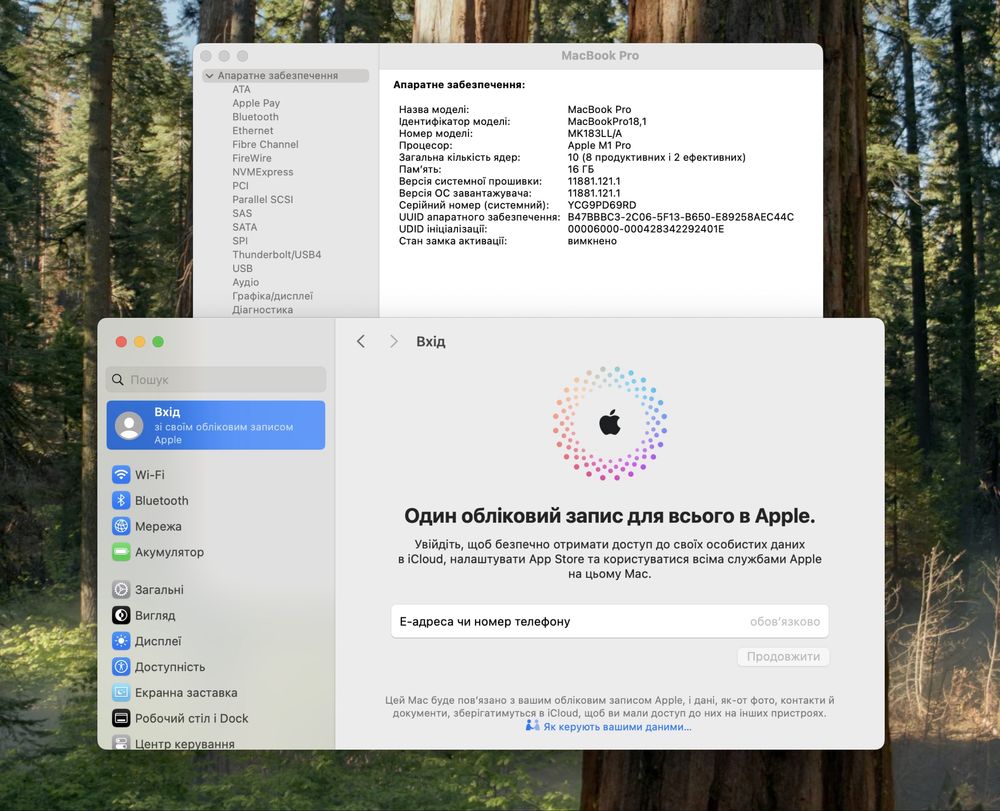Open Wi-Fi settings icon in sidebar

click(x=121, y=474)
